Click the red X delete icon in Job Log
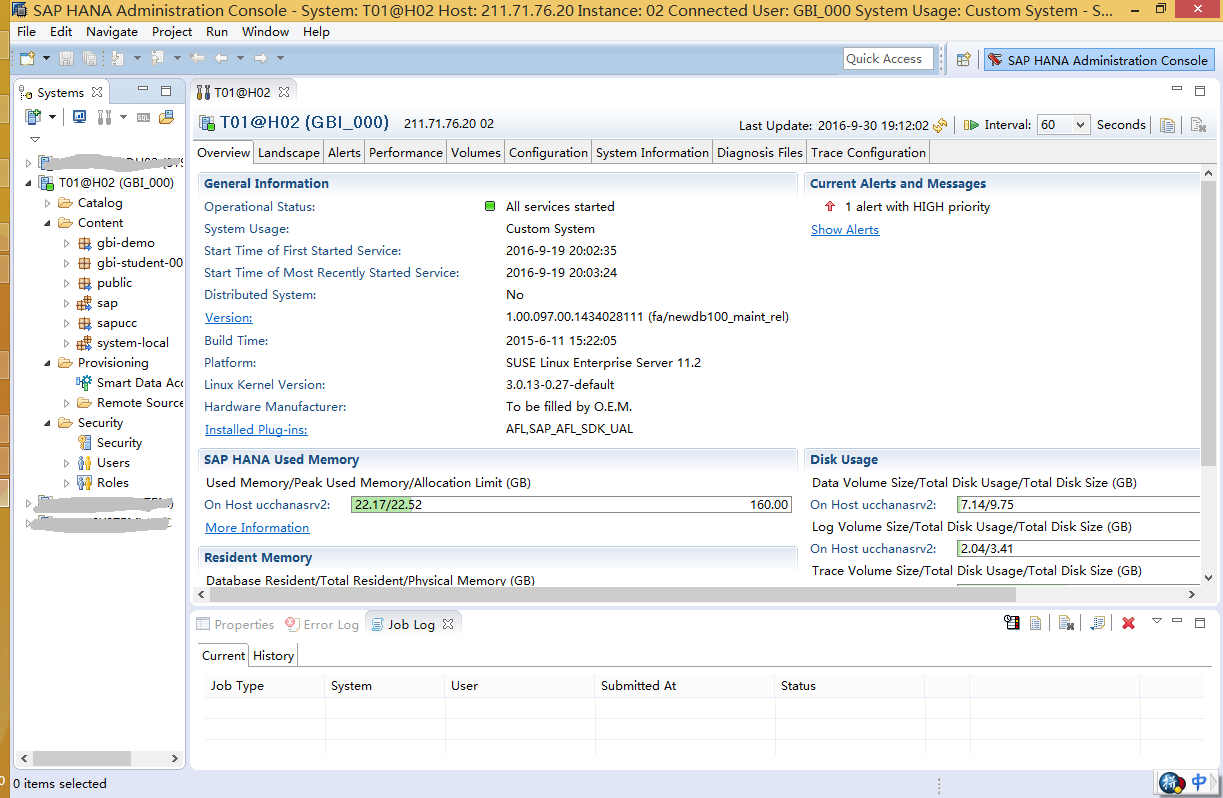 [1128, 623]
